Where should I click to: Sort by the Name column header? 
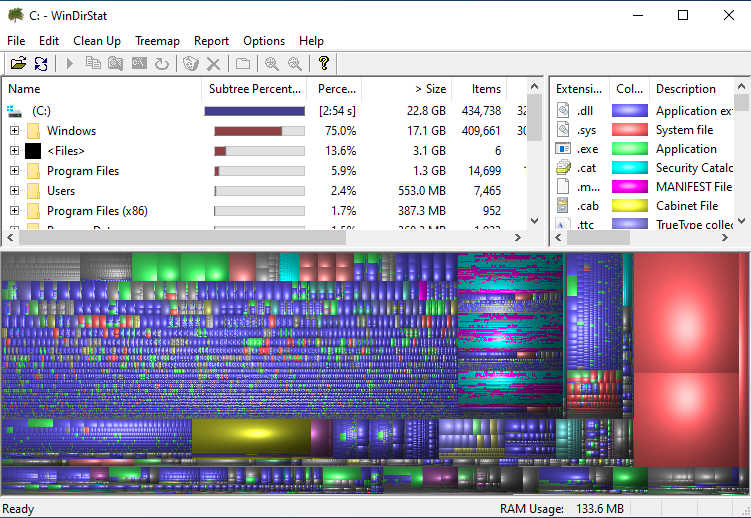pyautogui.click(x=102, y=89)
